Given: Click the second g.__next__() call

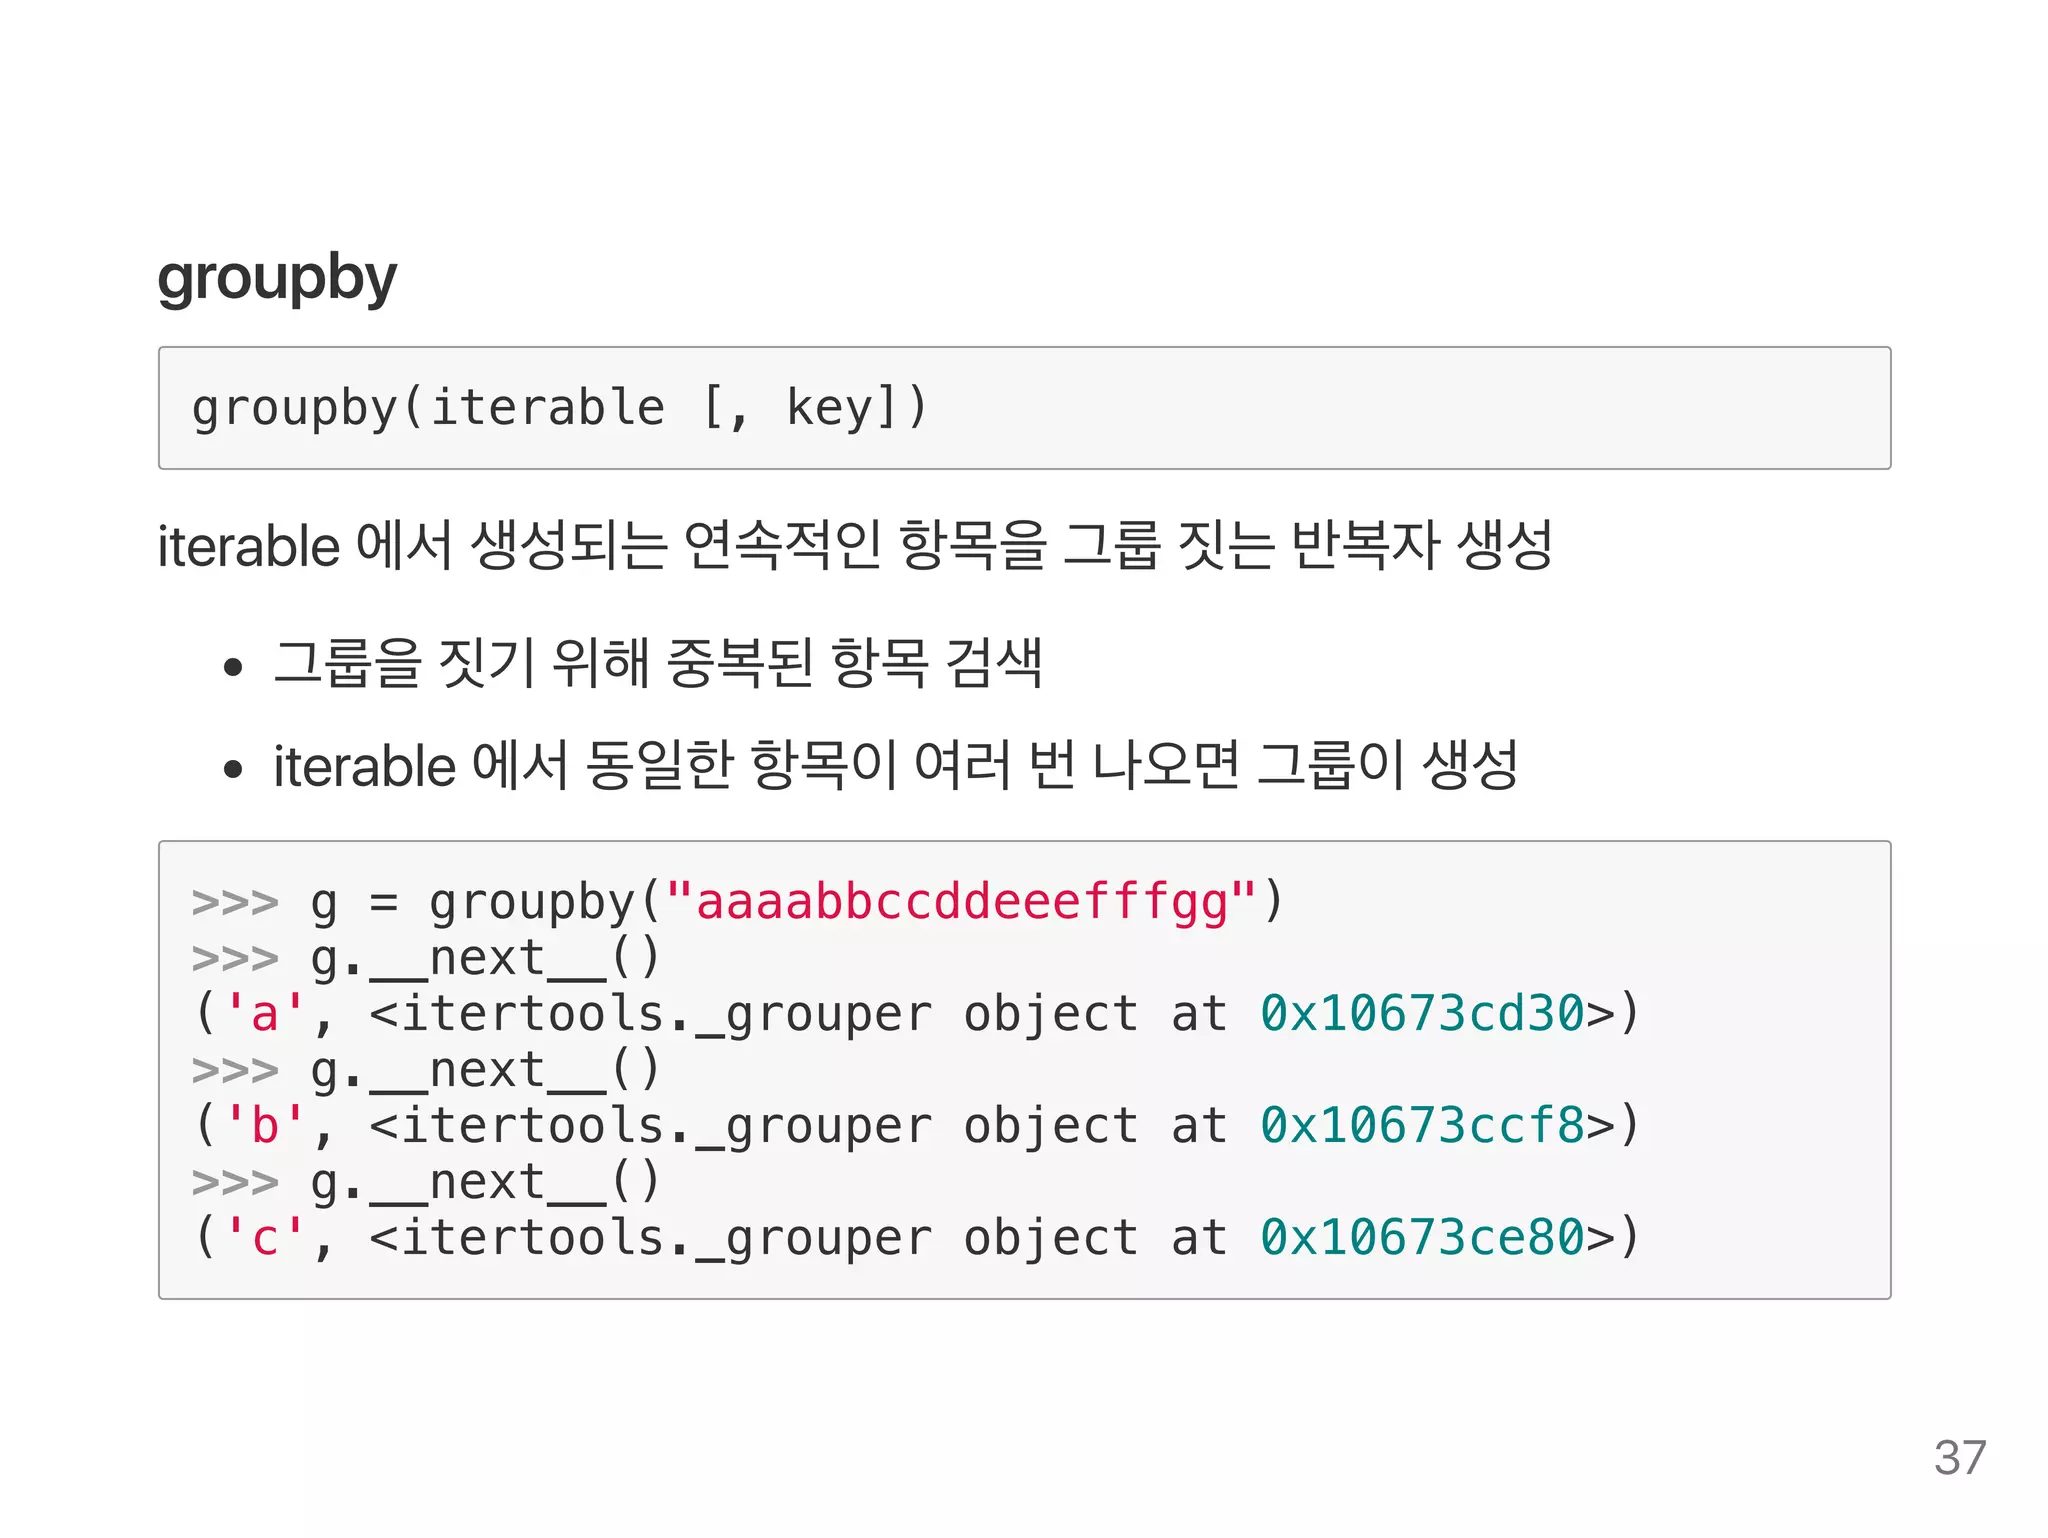Looking at the screenshot, I should [x=485, y=1071].
